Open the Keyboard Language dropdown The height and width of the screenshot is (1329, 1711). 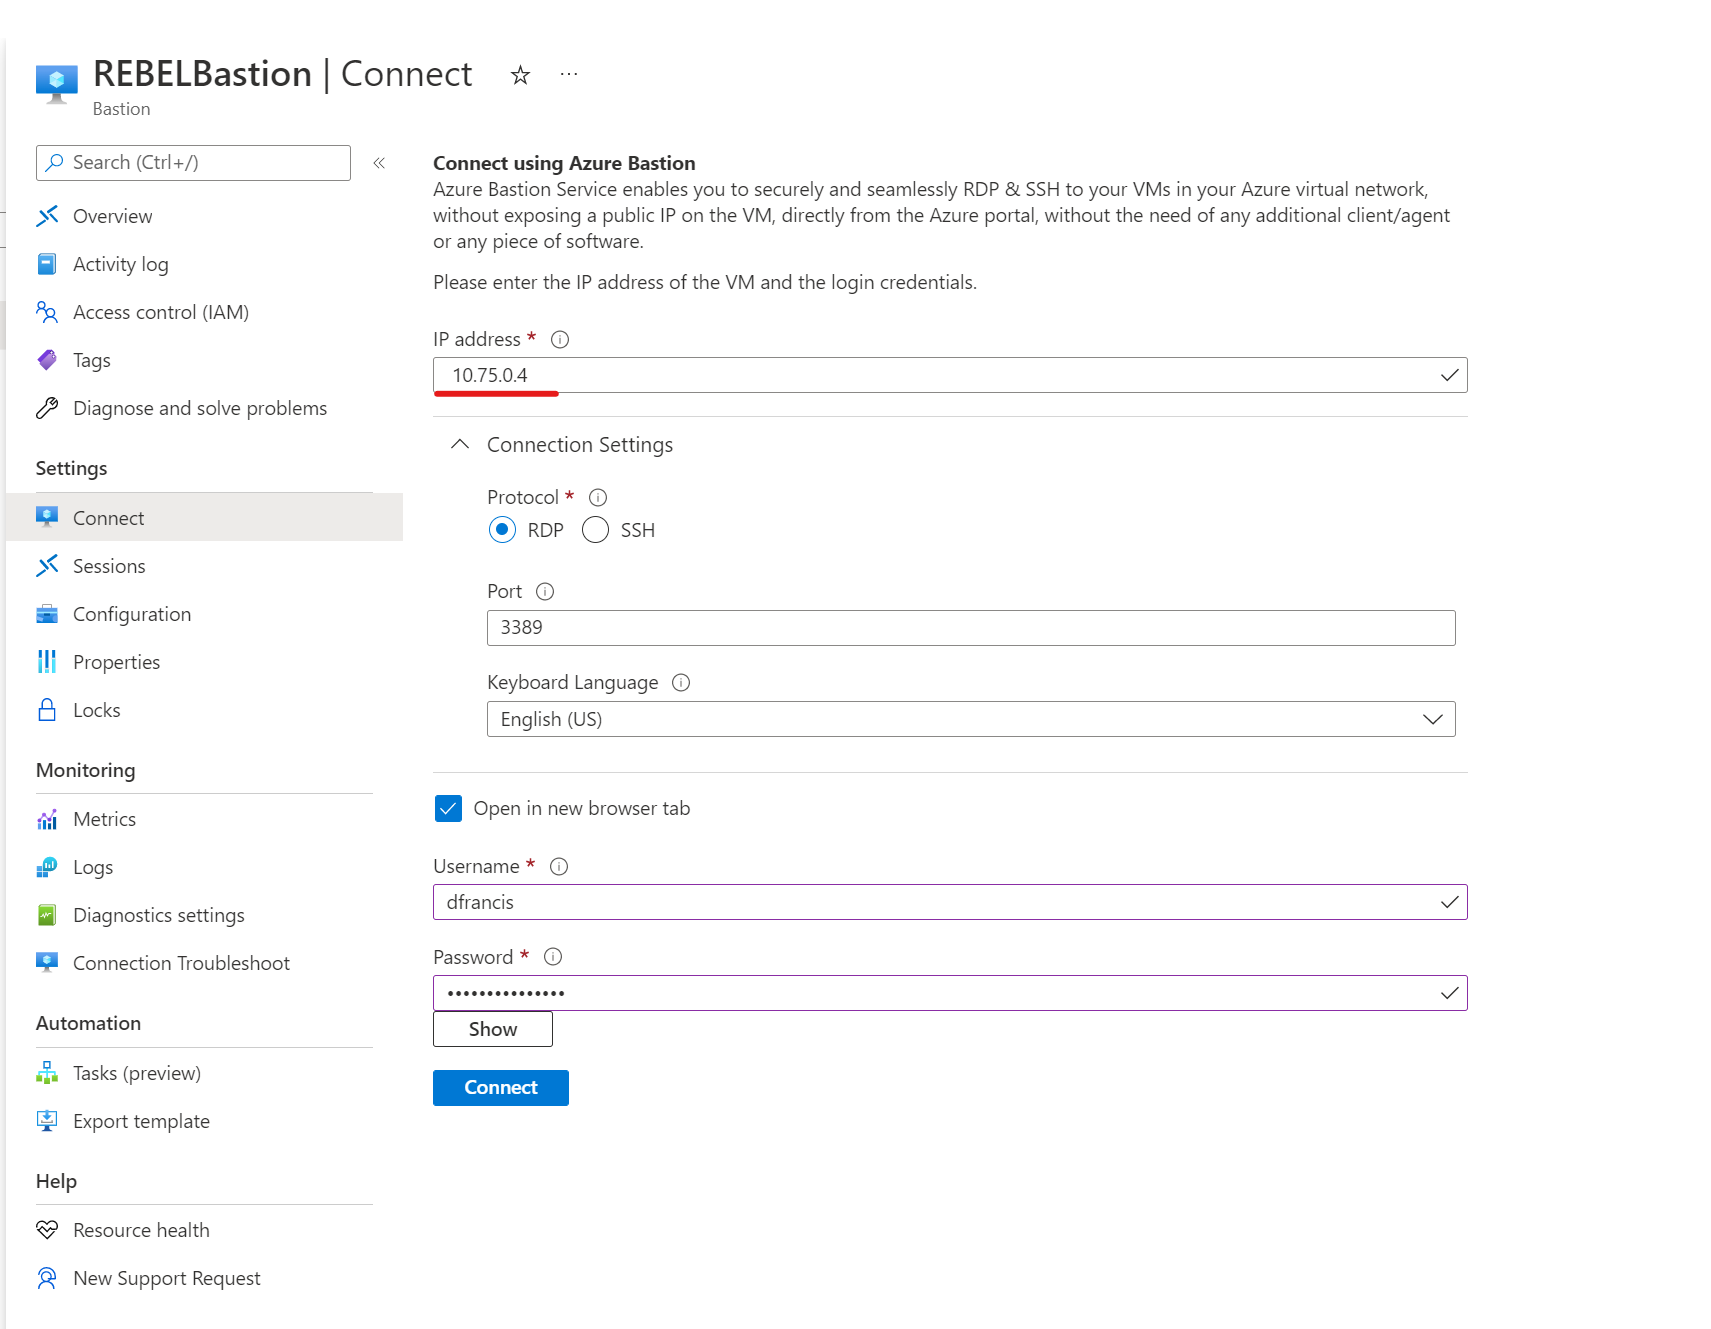971,719
